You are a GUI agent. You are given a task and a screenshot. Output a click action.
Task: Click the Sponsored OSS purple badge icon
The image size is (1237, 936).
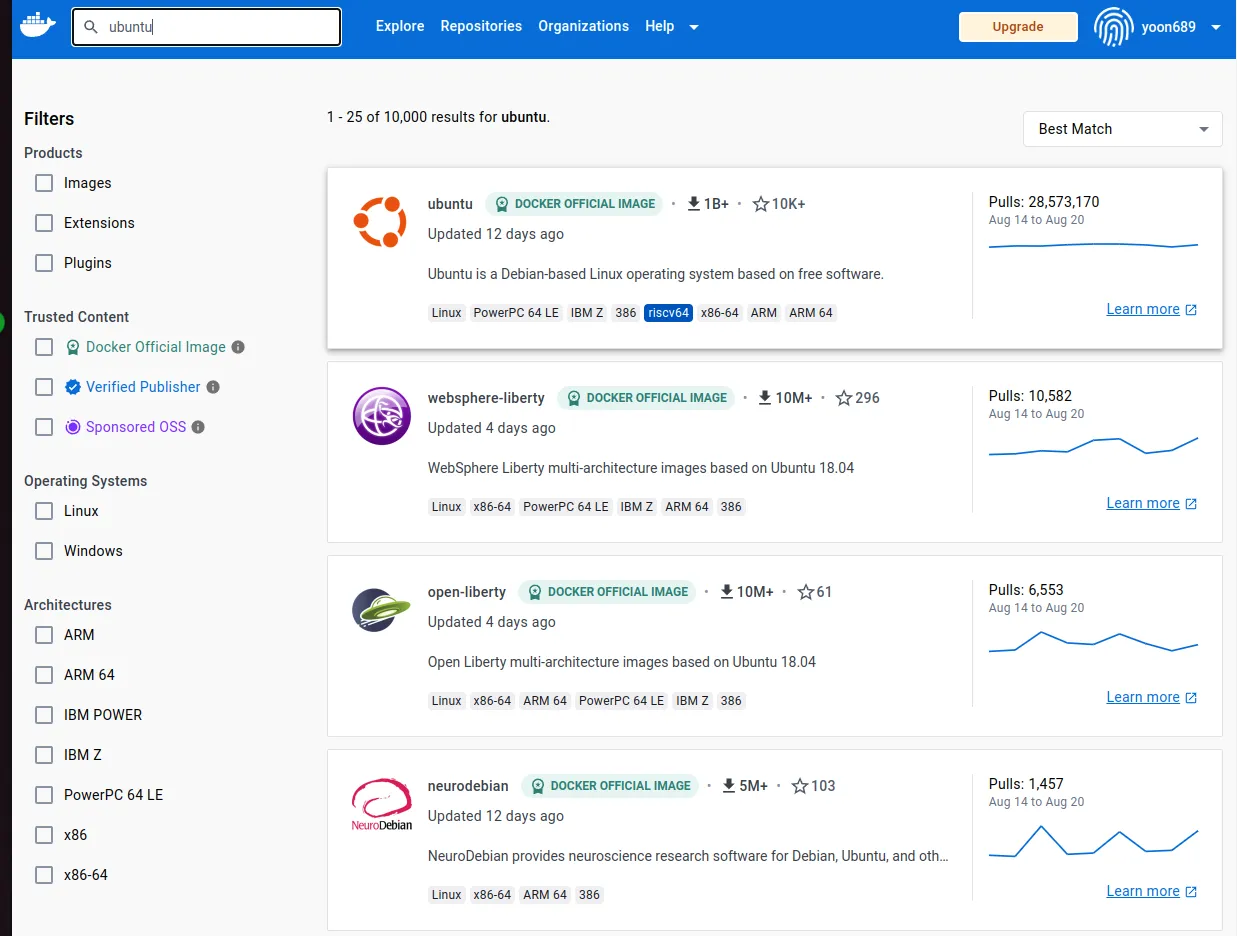(x=72, y=427)
